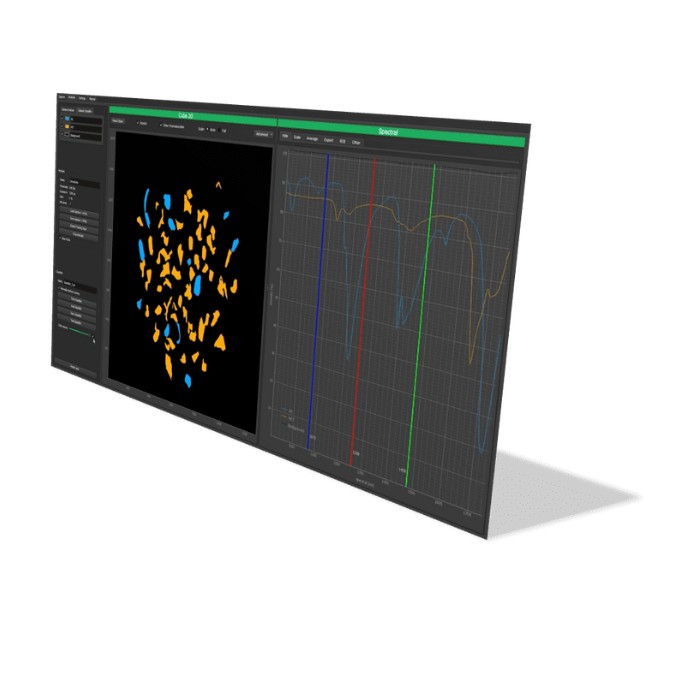Screen dimensions: 700x700
Task: Toggle the Stretch checkbox
Action: [x=139, y=124]
